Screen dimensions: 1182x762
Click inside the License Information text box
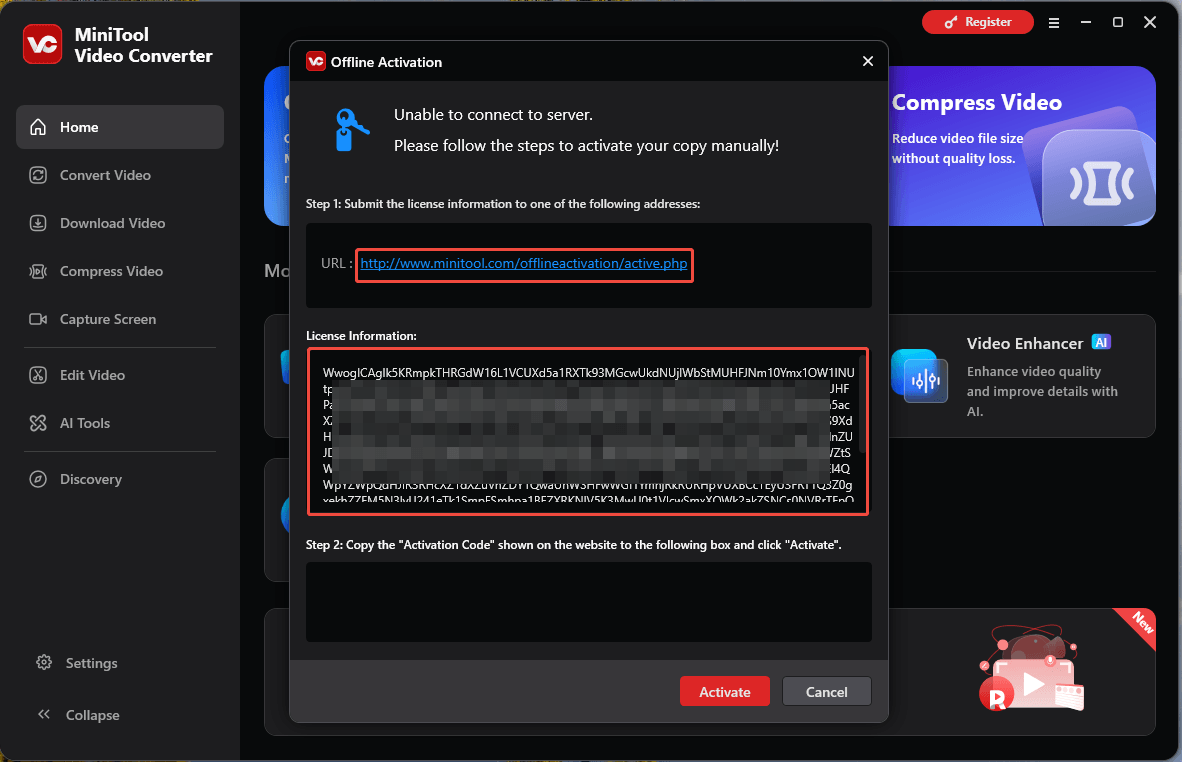[588, 432]
